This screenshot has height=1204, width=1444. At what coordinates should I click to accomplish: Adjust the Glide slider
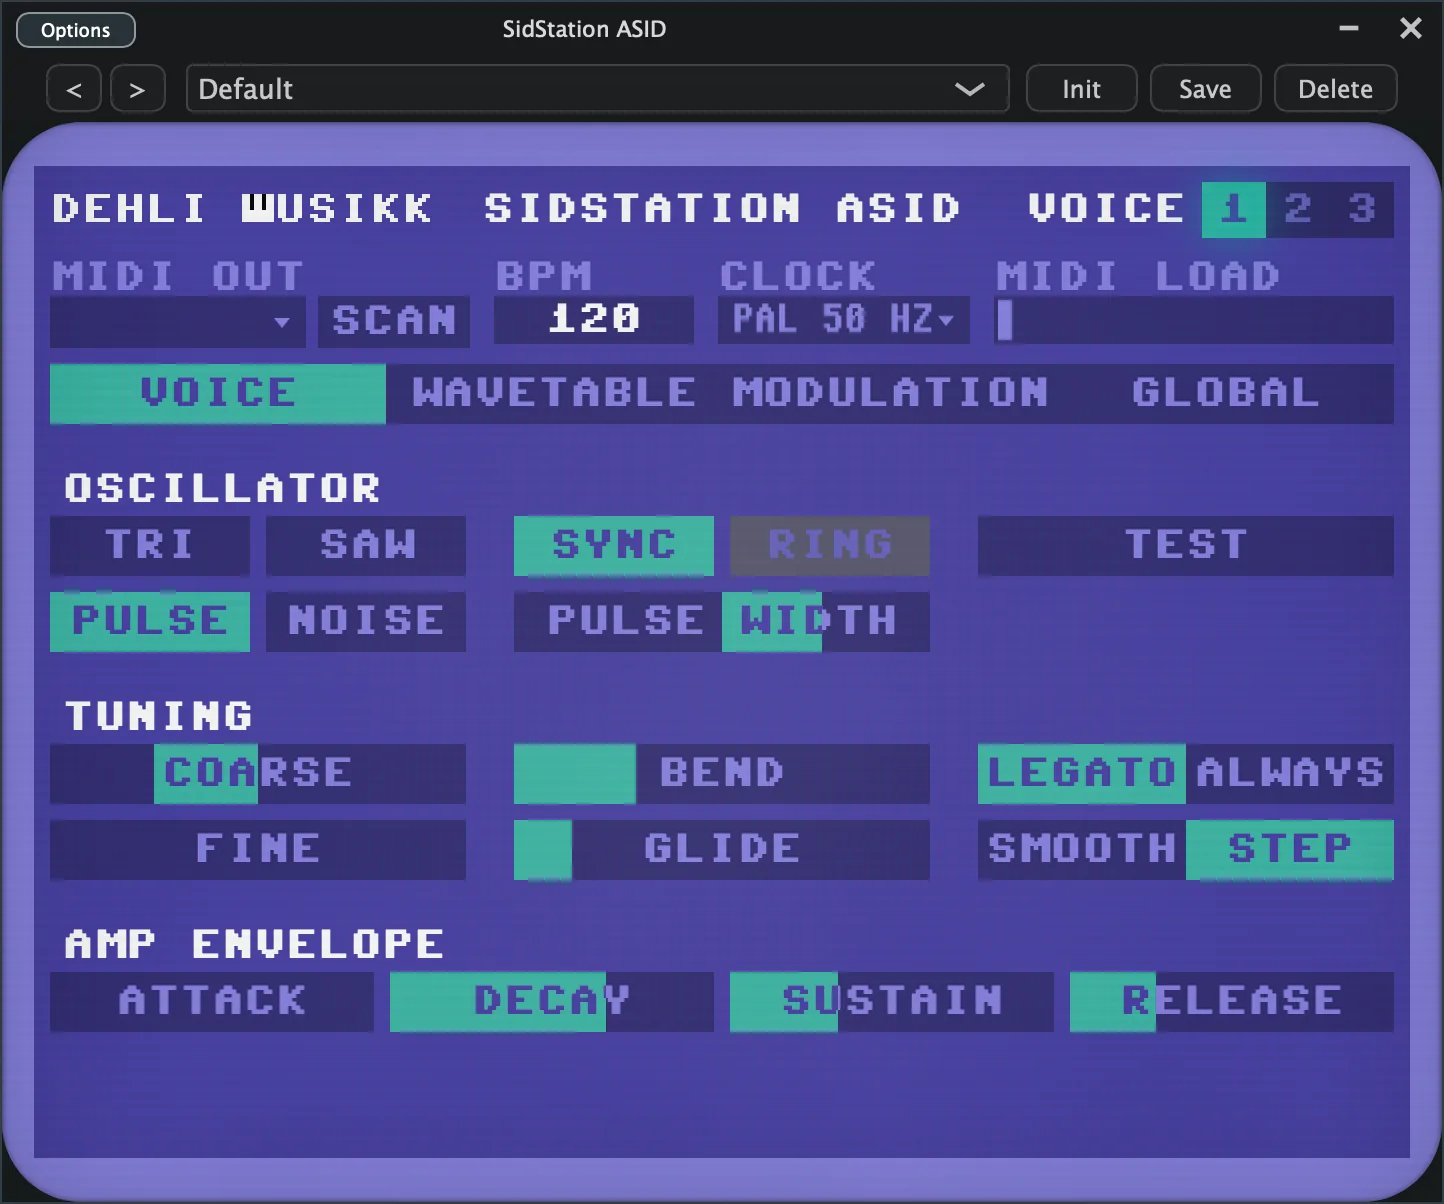pyautogui.click(x=722, y=849)
